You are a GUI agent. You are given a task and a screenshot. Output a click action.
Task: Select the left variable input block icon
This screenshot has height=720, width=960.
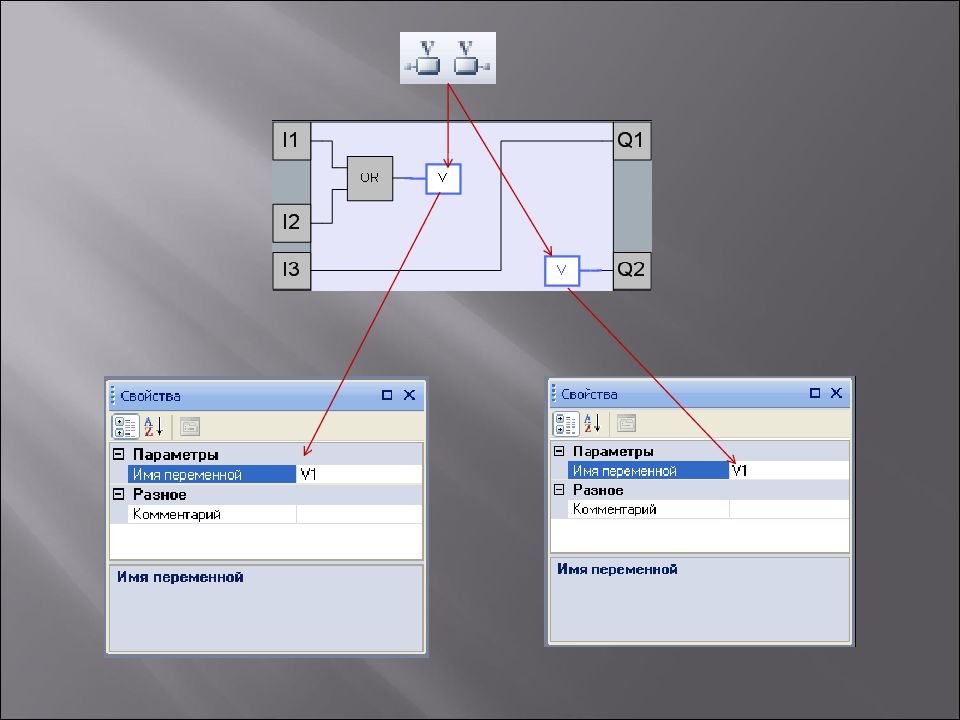tap(424, 58)
